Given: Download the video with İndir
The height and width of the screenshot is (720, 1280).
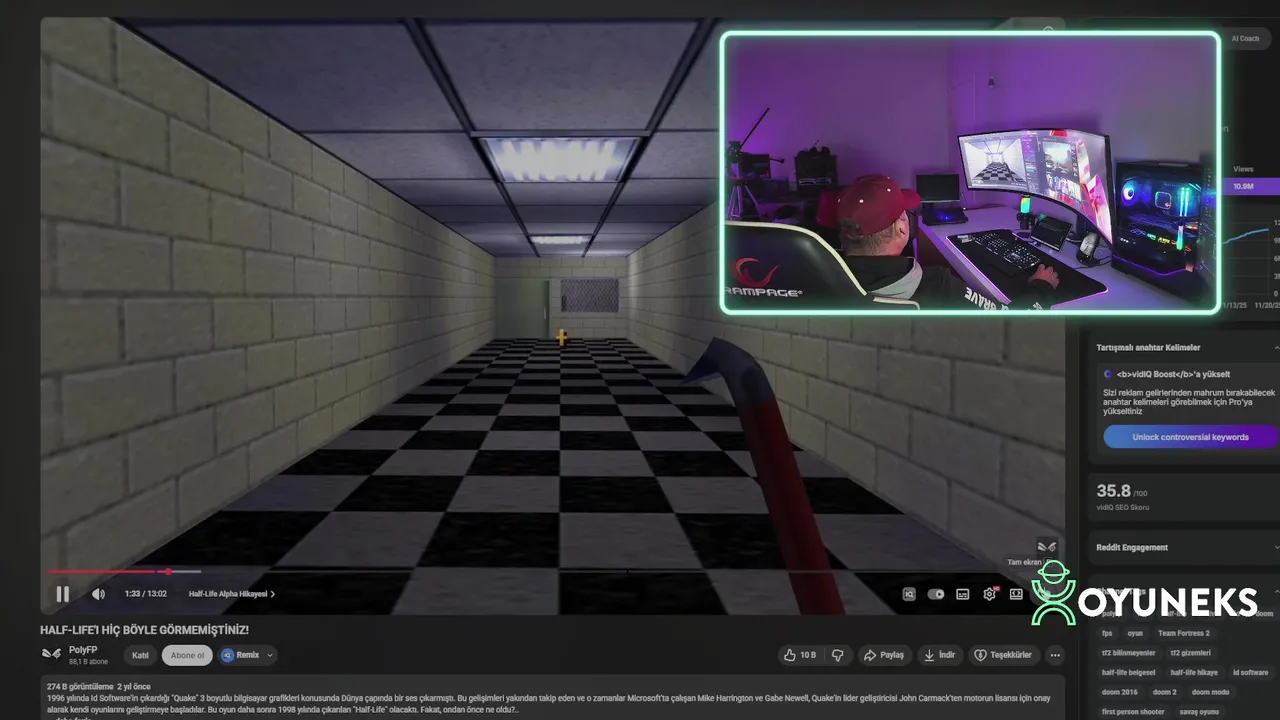Looking at the screenshot, I should pyautogui.click(x=940, y=655).
